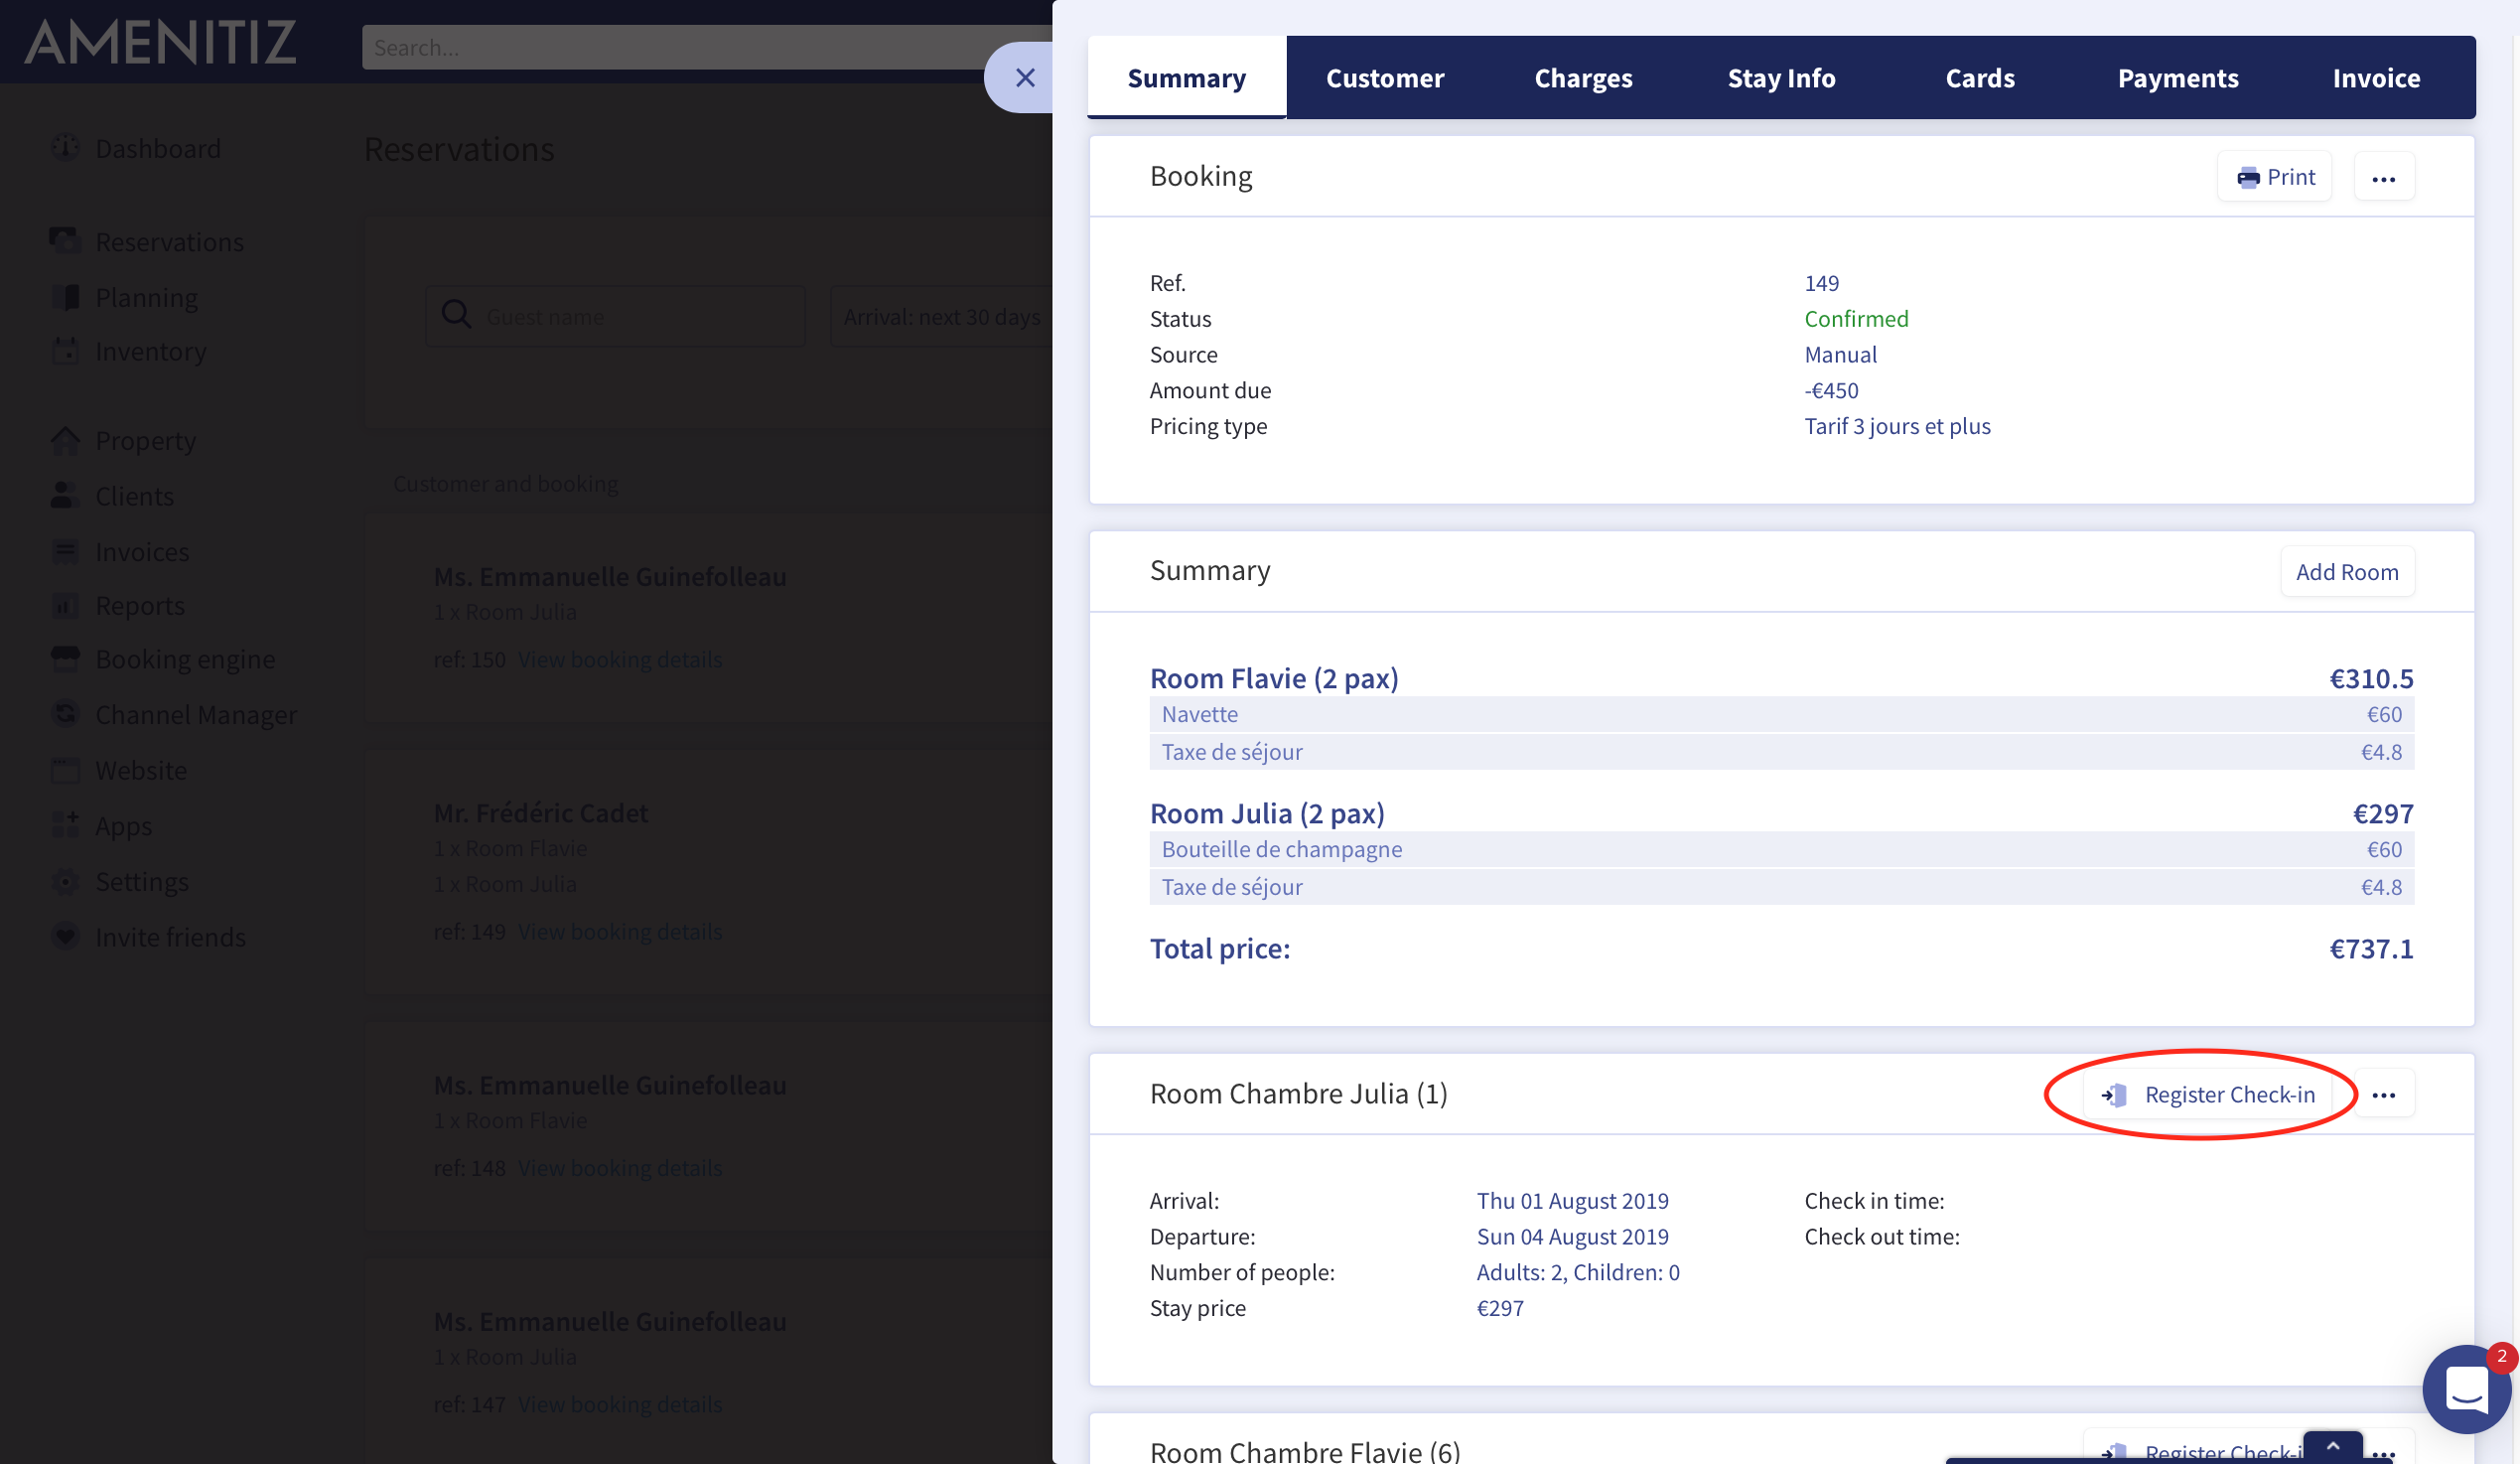Click the Print button
This screenshot has height=1464, width=2520.
2275,177
